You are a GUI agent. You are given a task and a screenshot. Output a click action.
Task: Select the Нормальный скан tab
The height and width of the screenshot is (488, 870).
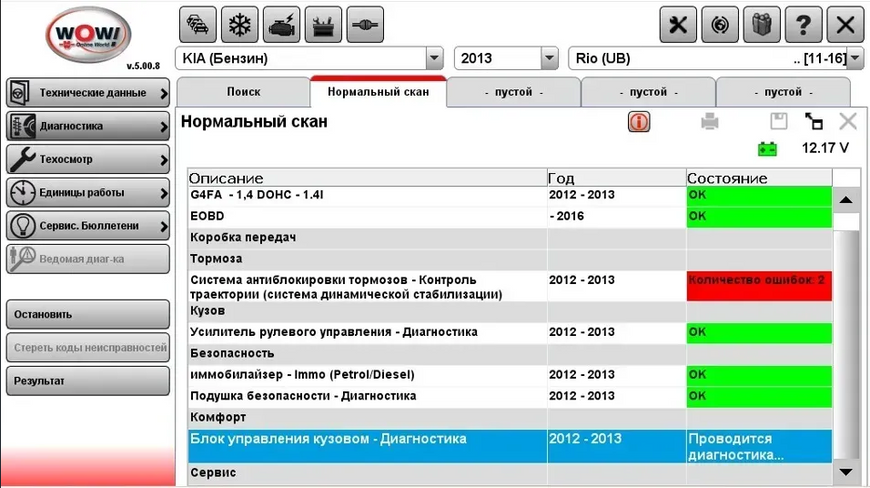pos(378,92)
